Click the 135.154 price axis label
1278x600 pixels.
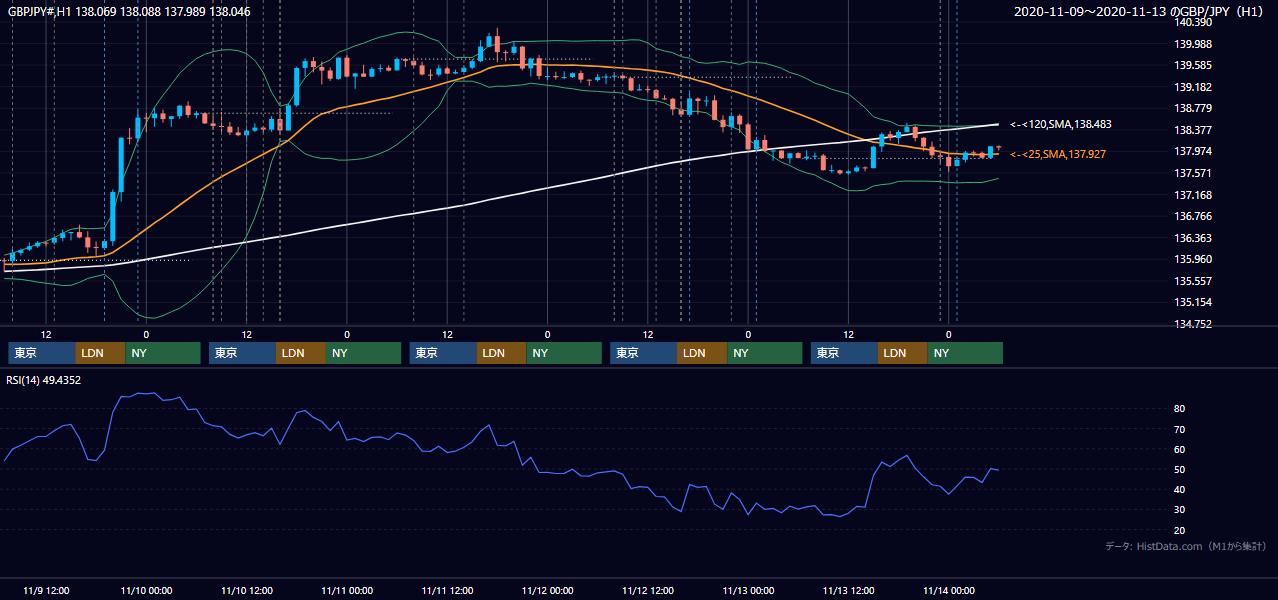tap(1193, 302)
